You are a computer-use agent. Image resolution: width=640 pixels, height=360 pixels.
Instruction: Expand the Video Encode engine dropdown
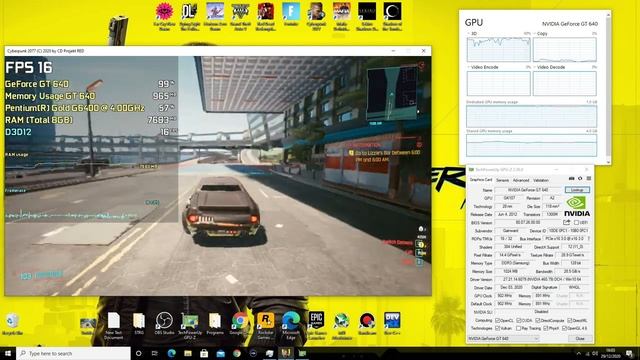click(x=469, y=67)
